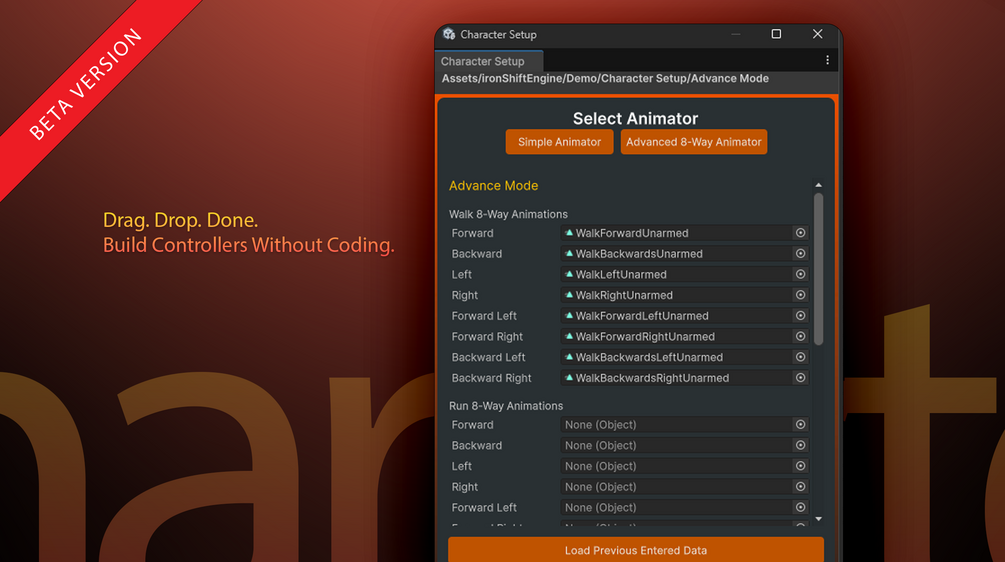Open object picker for Run Right animation

click(800, 486)
